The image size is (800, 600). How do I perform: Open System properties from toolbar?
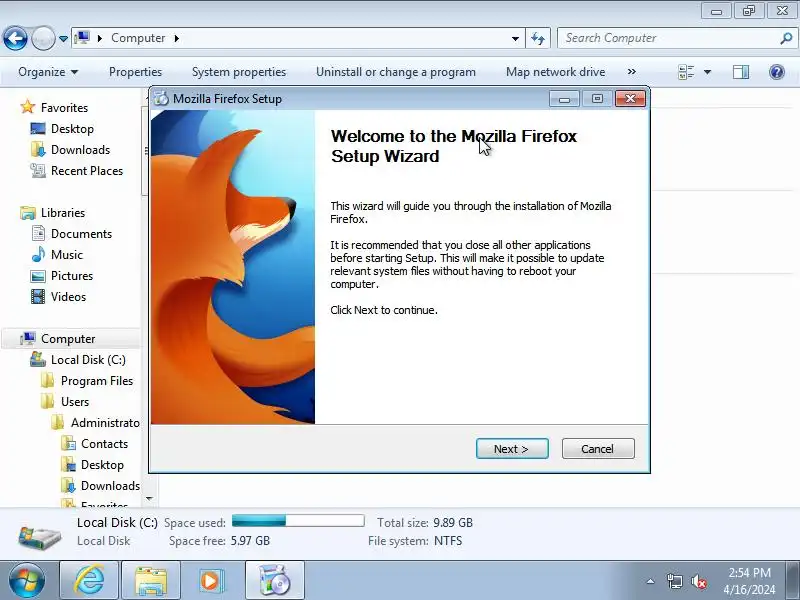point(239,72)
